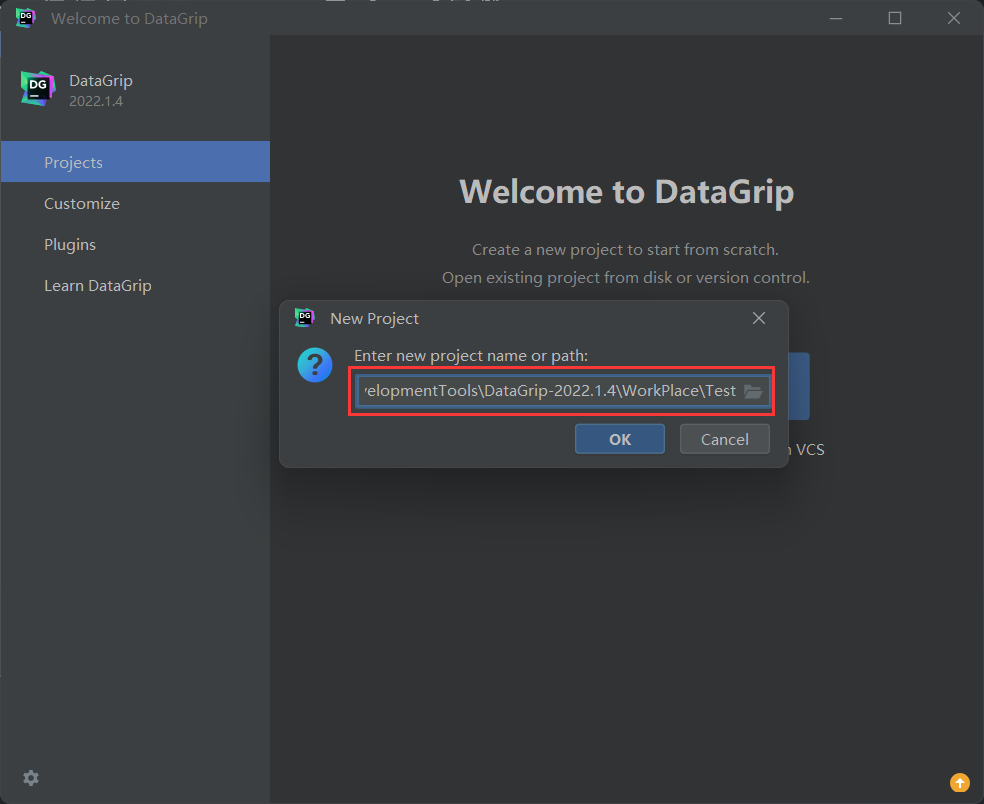Click DataGrip icon in window title bar
This screenshot has height=804, width=984.
26,18
